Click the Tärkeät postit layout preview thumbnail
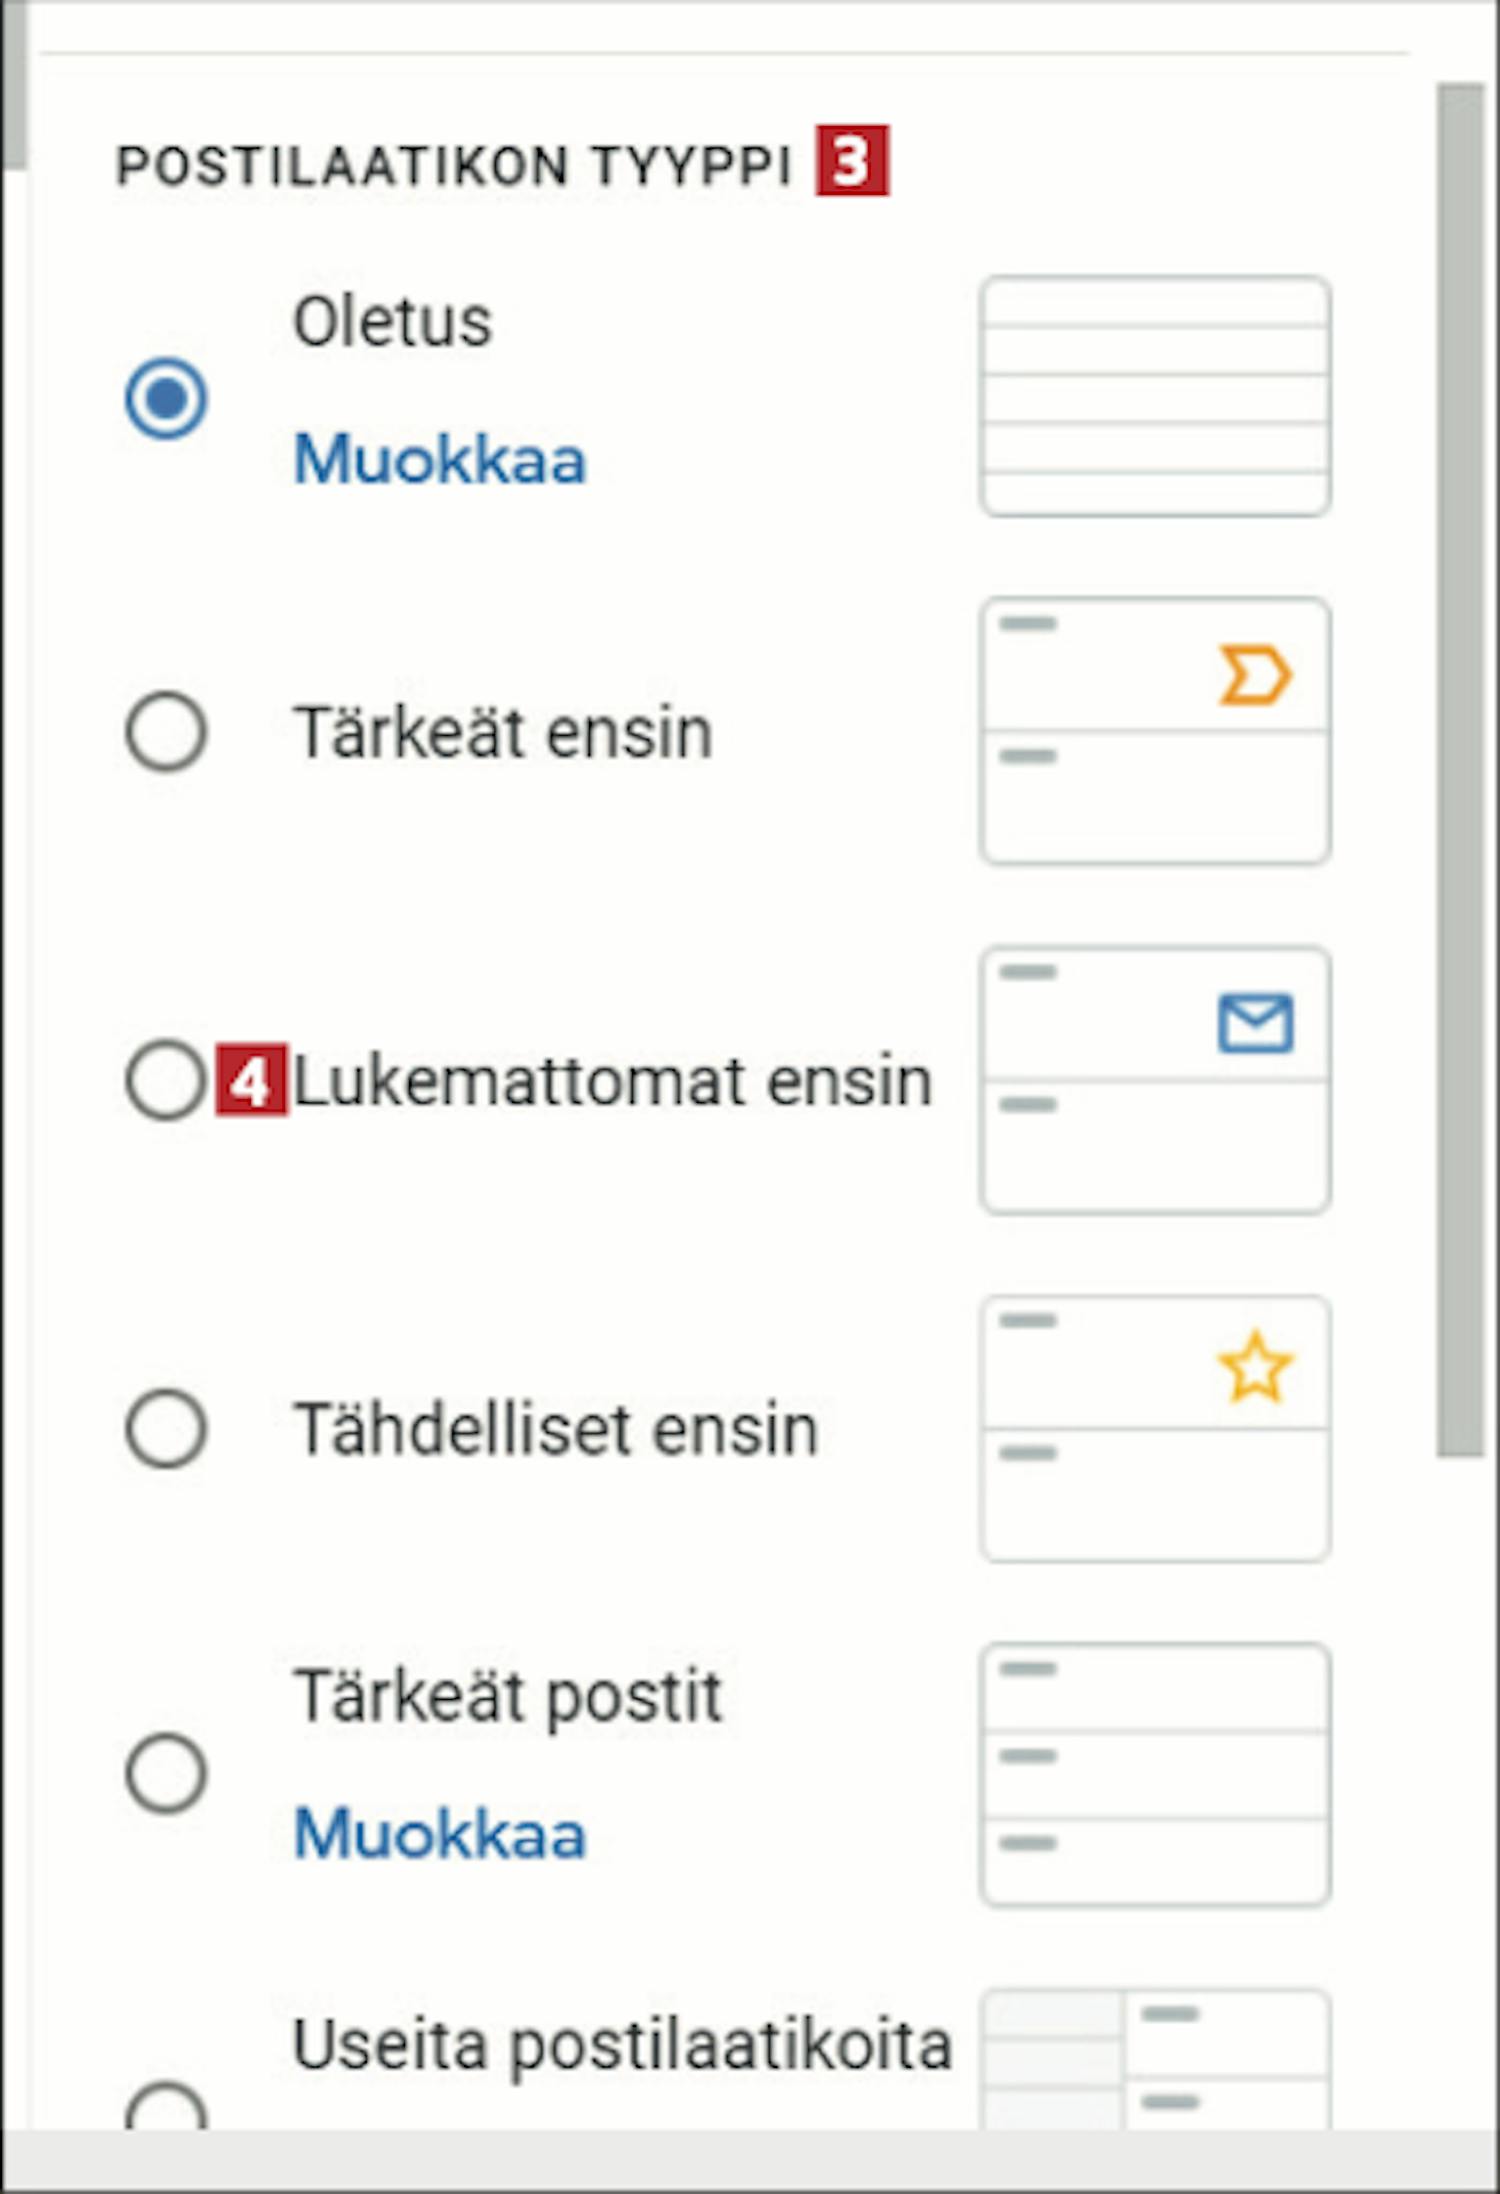 [1155, 1774]
